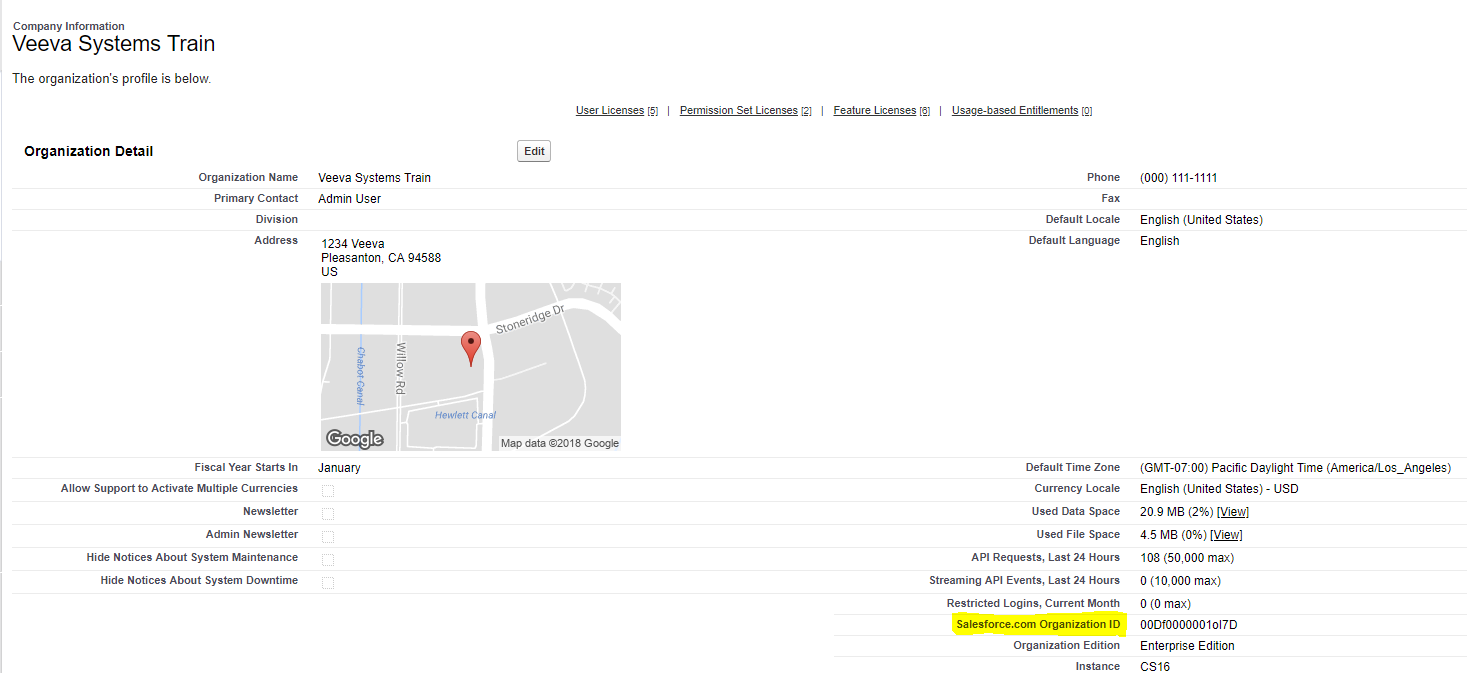Toggle Allow Support to Activate Multiple Currencies checkbox
This screenshot has height=673, width=1467.
[328, 491]
